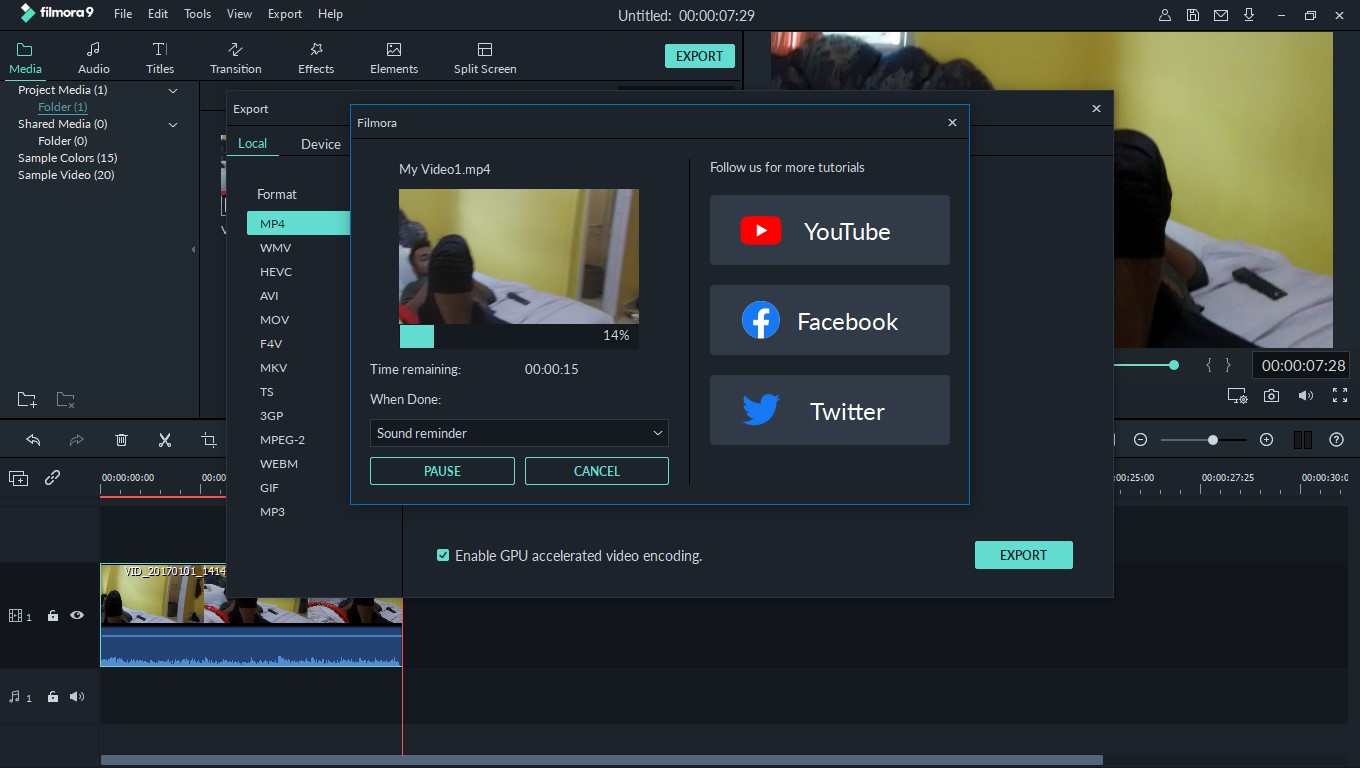Open the Media library tab
The width and height of the screenshot is (1360, 768).
tap(25, 58)
